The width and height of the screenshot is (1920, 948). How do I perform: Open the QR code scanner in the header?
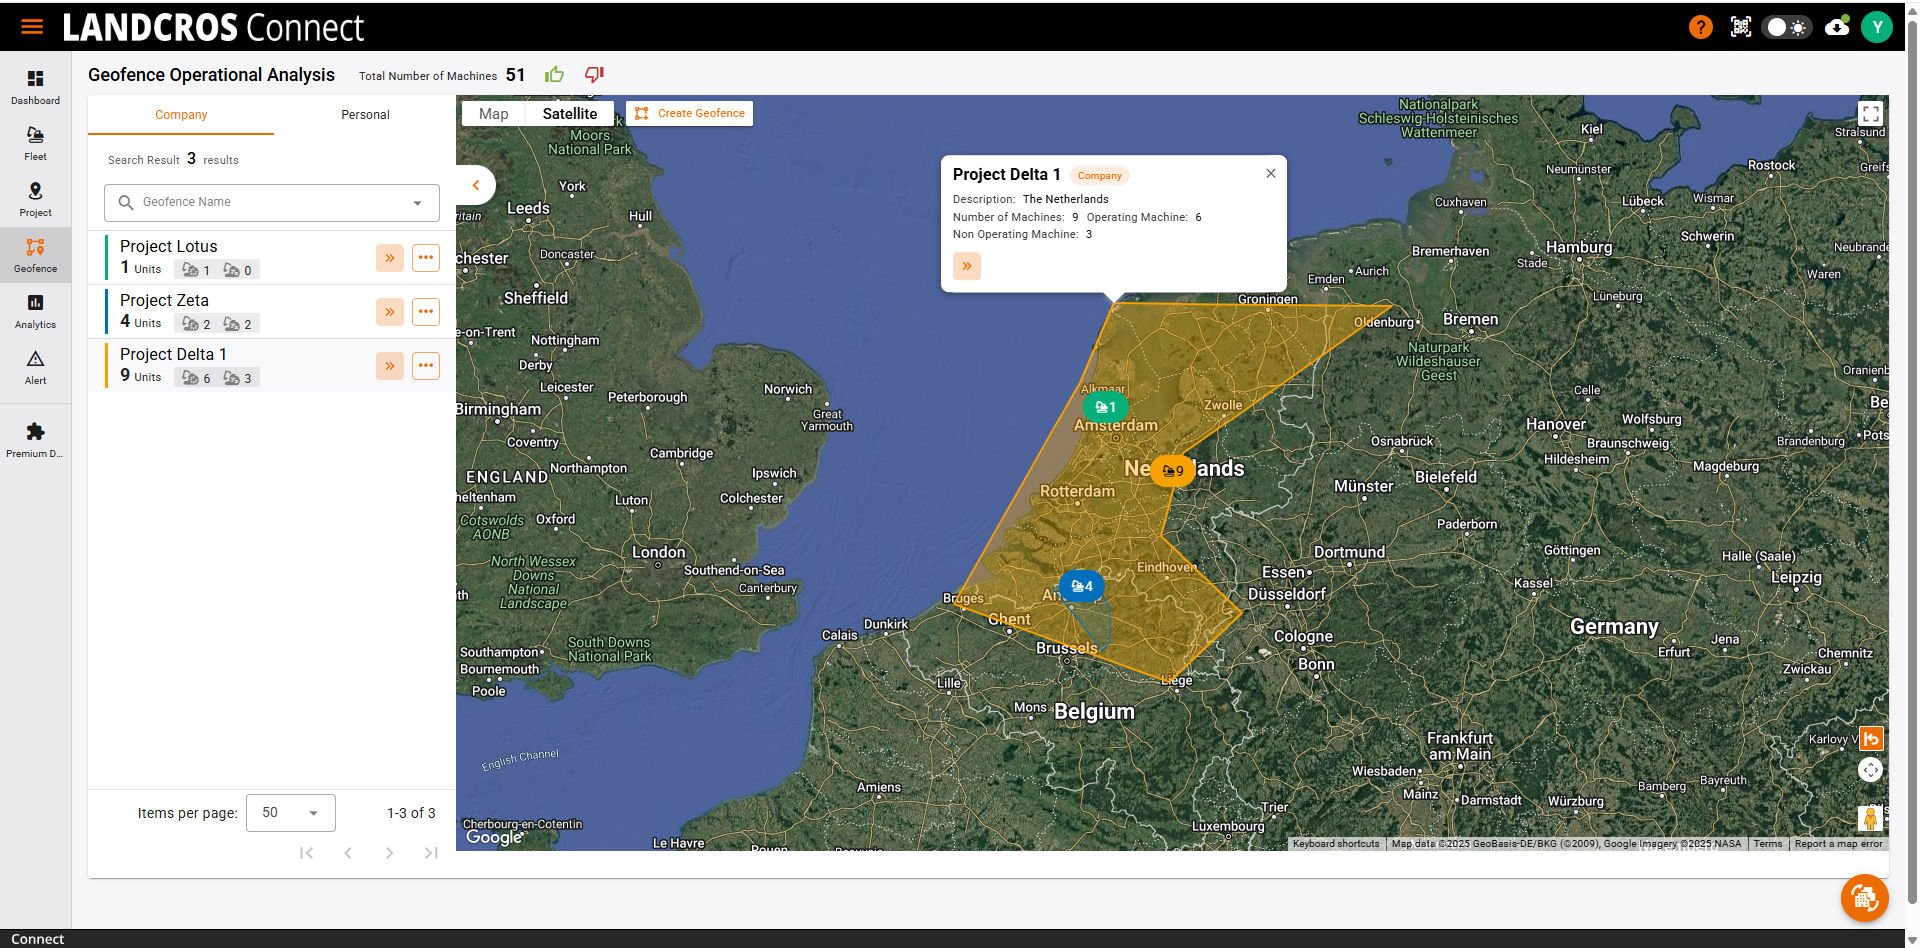(x=1740, y=27)
